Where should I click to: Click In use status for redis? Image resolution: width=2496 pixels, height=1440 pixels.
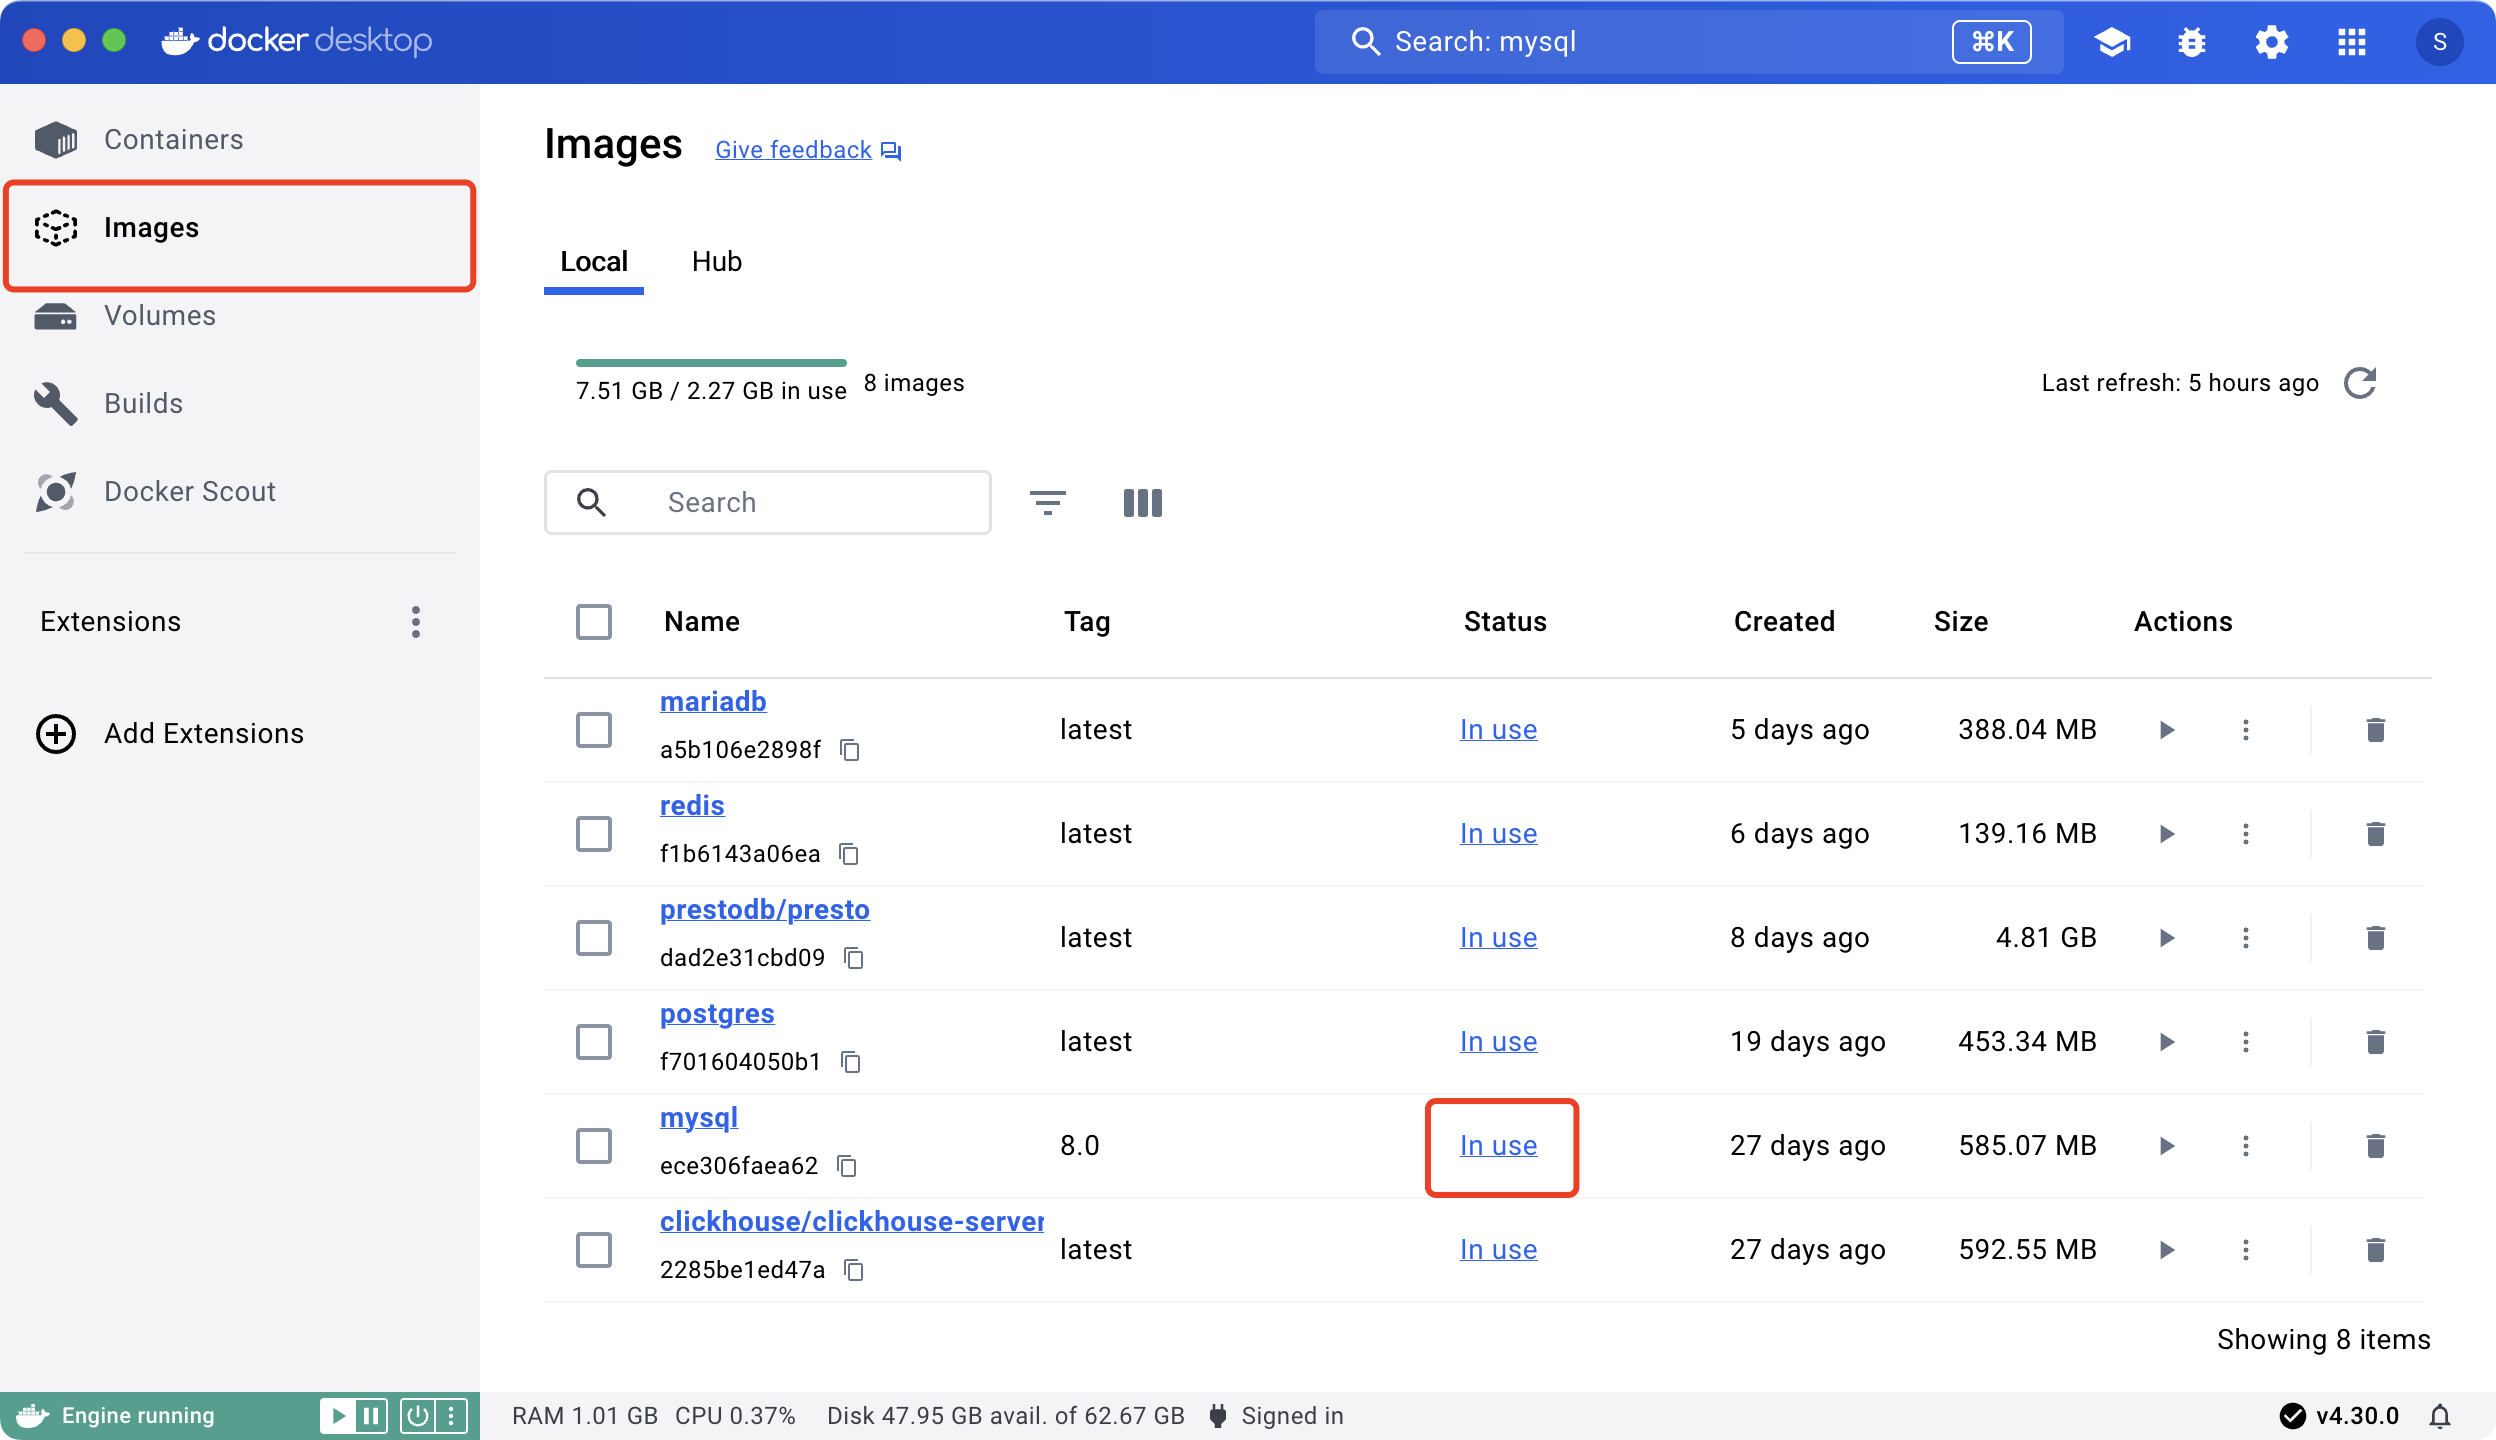pyautogui.click(x=1498, y=834)
